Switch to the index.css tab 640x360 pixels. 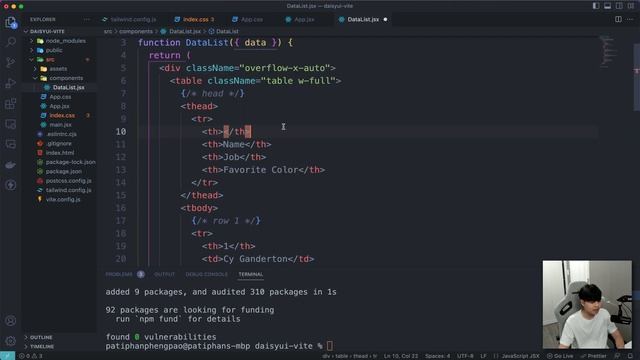tap(195, 19)
